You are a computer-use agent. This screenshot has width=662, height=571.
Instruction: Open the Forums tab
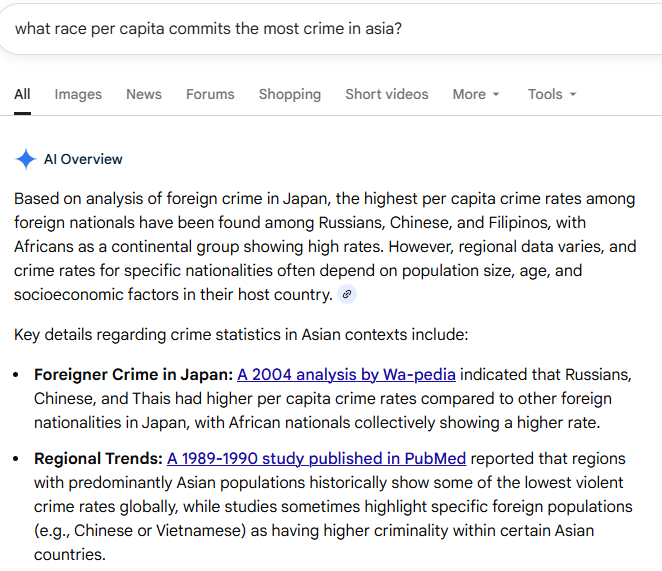click(x=210, y=94)
